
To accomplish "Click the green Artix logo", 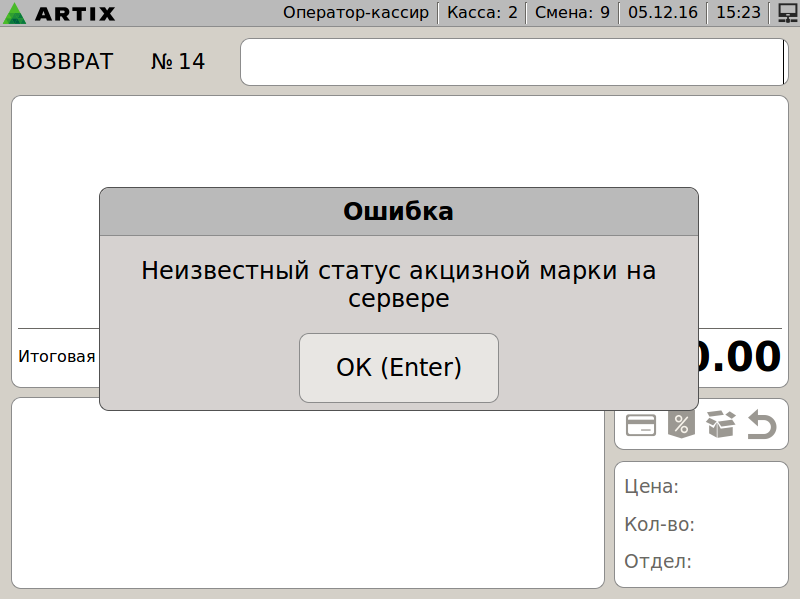I will tap(17, 13).
